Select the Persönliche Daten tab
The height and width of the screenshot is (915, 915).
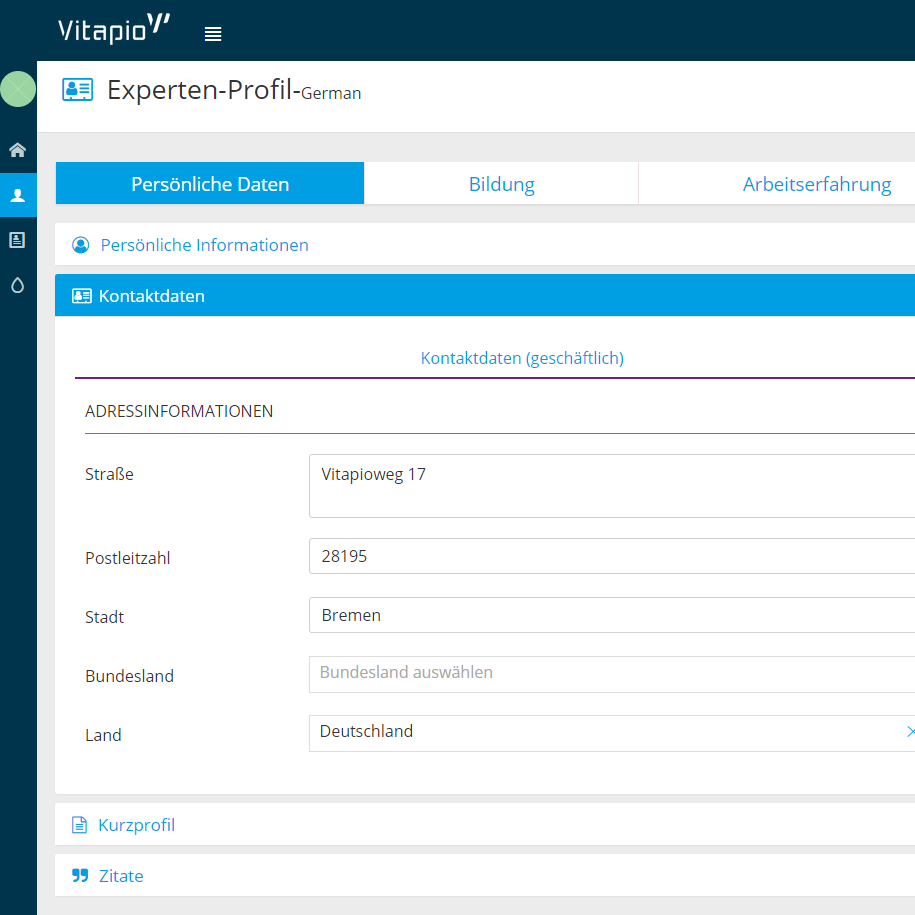pos(210,184)
